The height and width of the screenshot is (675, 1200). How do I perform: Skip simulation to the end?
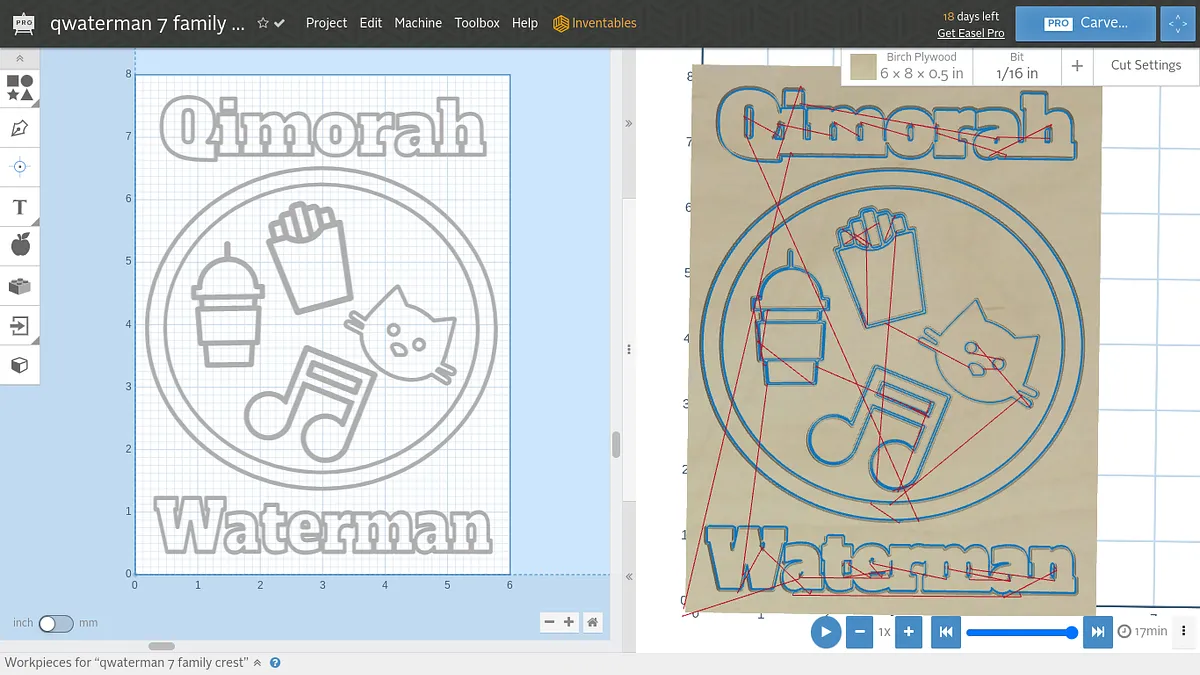pyautogui.click(x=1098, y=632)
